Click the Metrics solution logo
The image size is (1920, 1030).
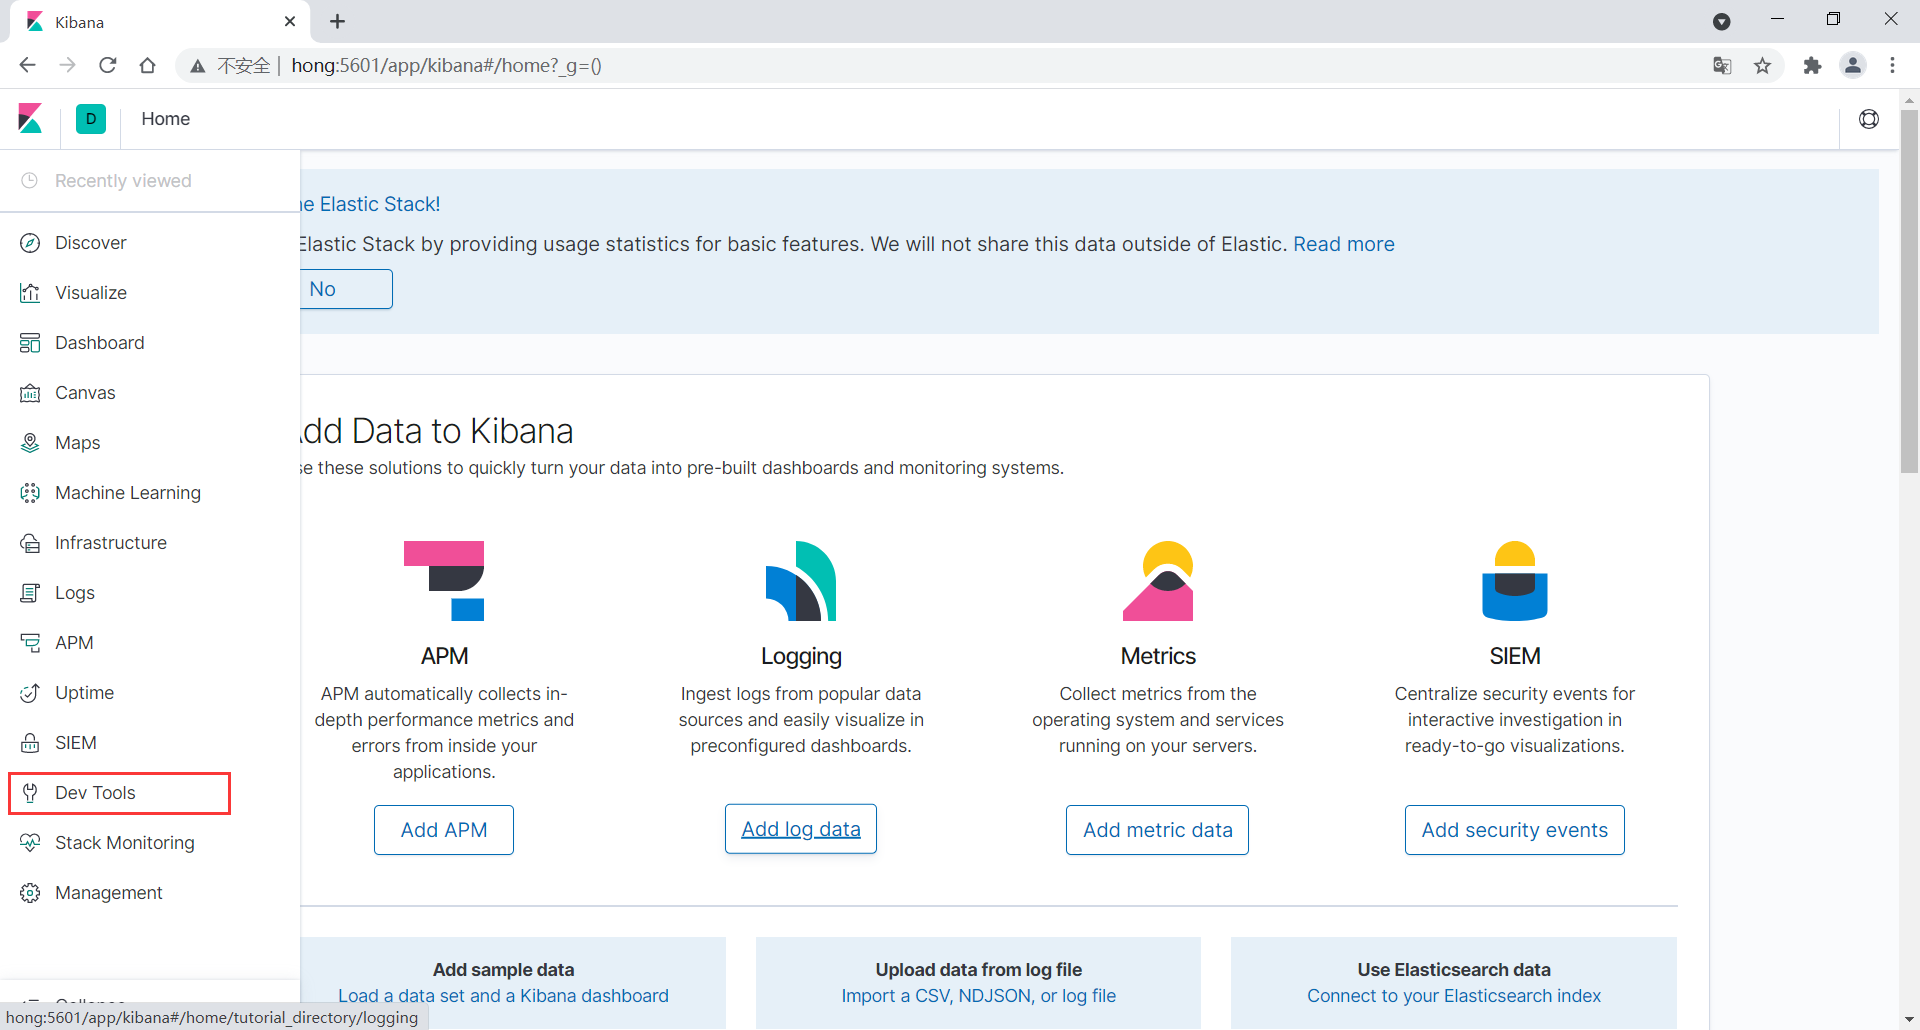tap(1158, 581)
